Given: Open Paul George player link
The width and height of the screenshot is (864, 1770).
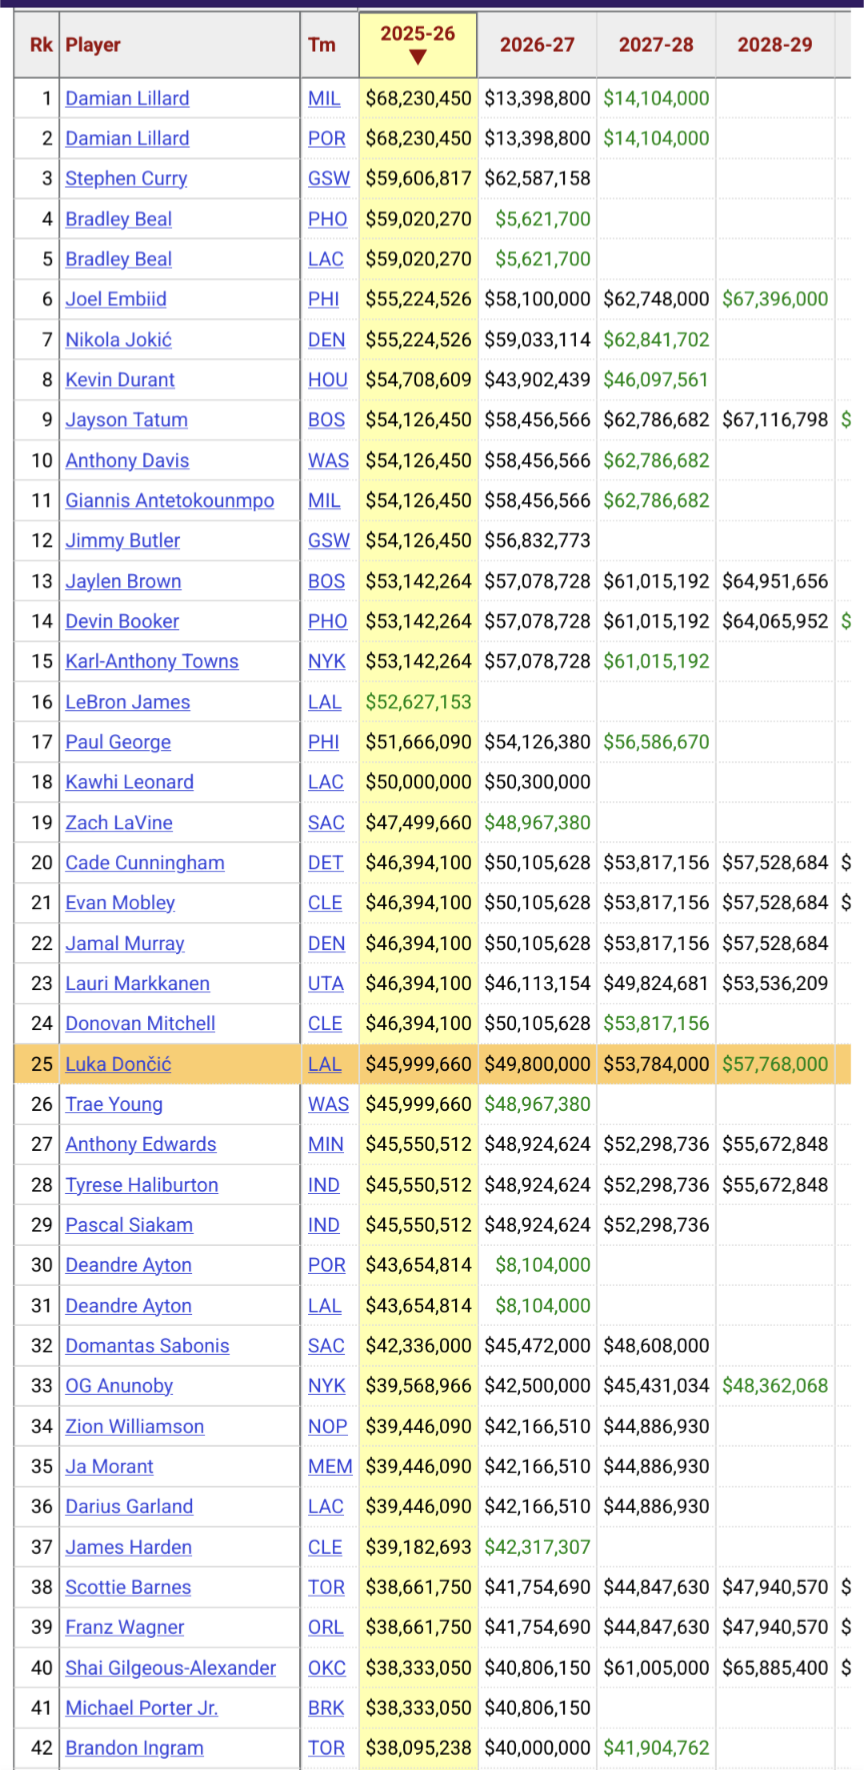Looking at the screenshot, I should point(118,742).
